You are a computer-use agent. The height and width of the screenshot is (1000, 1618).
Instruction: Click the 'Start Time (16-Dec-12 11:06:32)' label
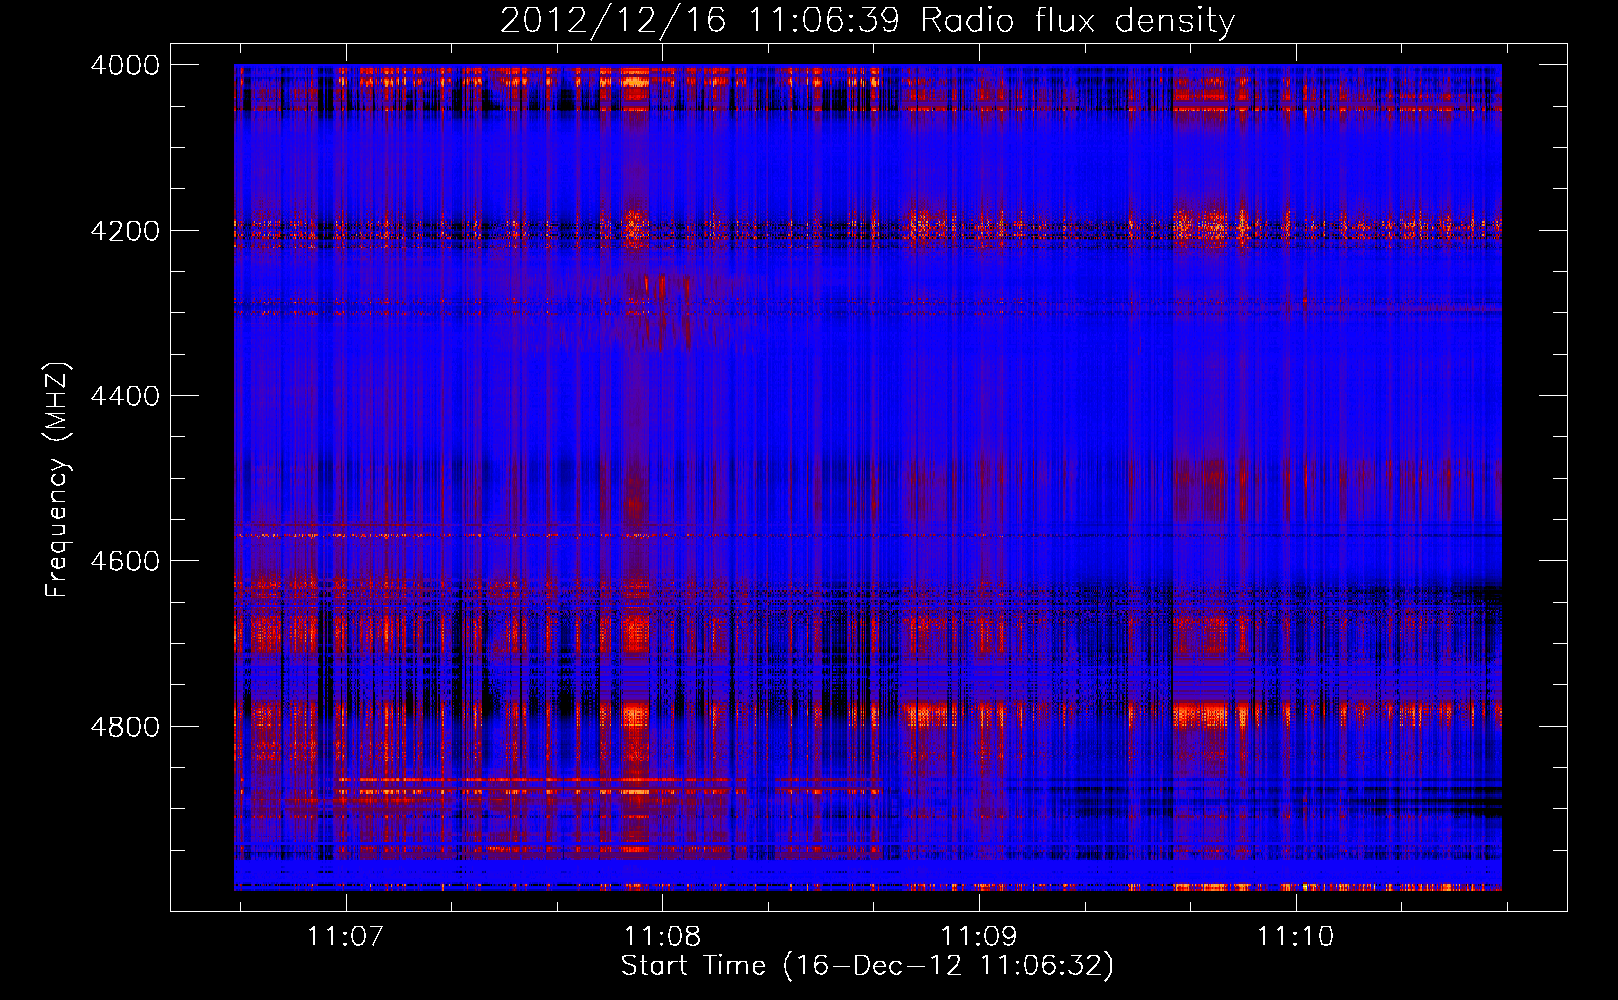pos(867,966)
